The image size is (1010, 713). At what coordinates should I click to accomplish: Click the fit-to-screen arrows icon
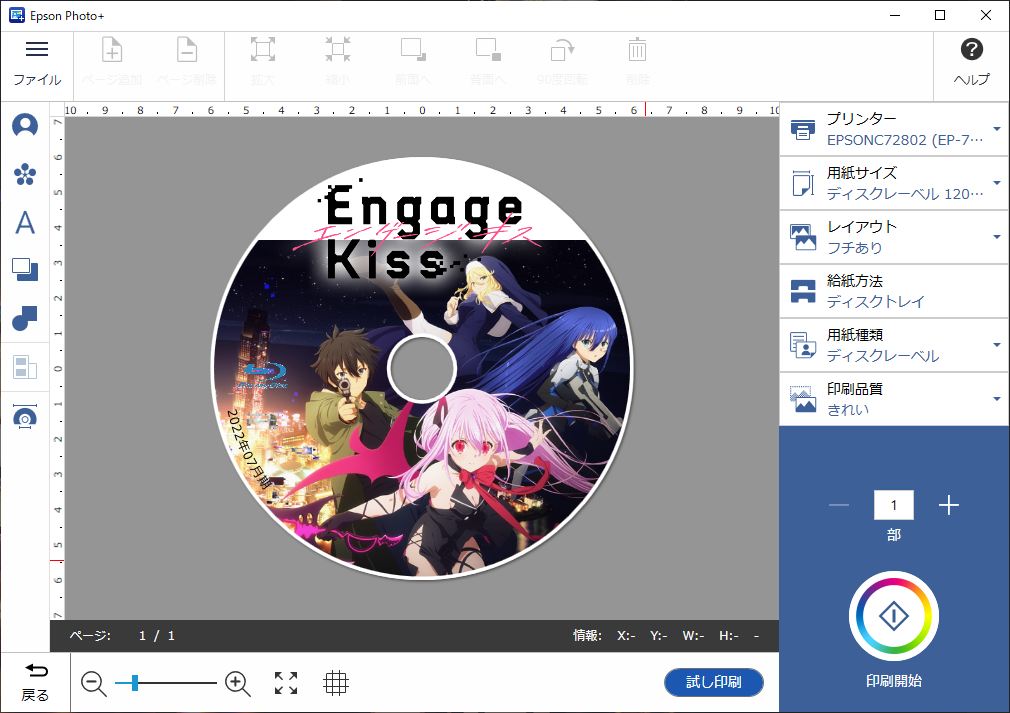click(286, 683)
